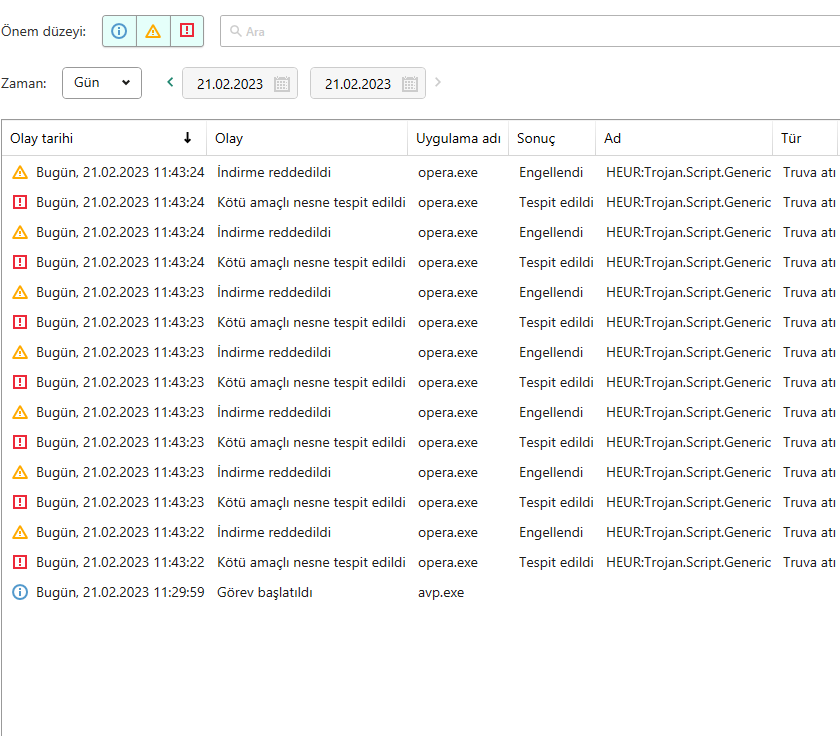This screenshot has width=840, height=736.
Task: Sort by Sonuç column header
Action: click(x=552, y=138)
